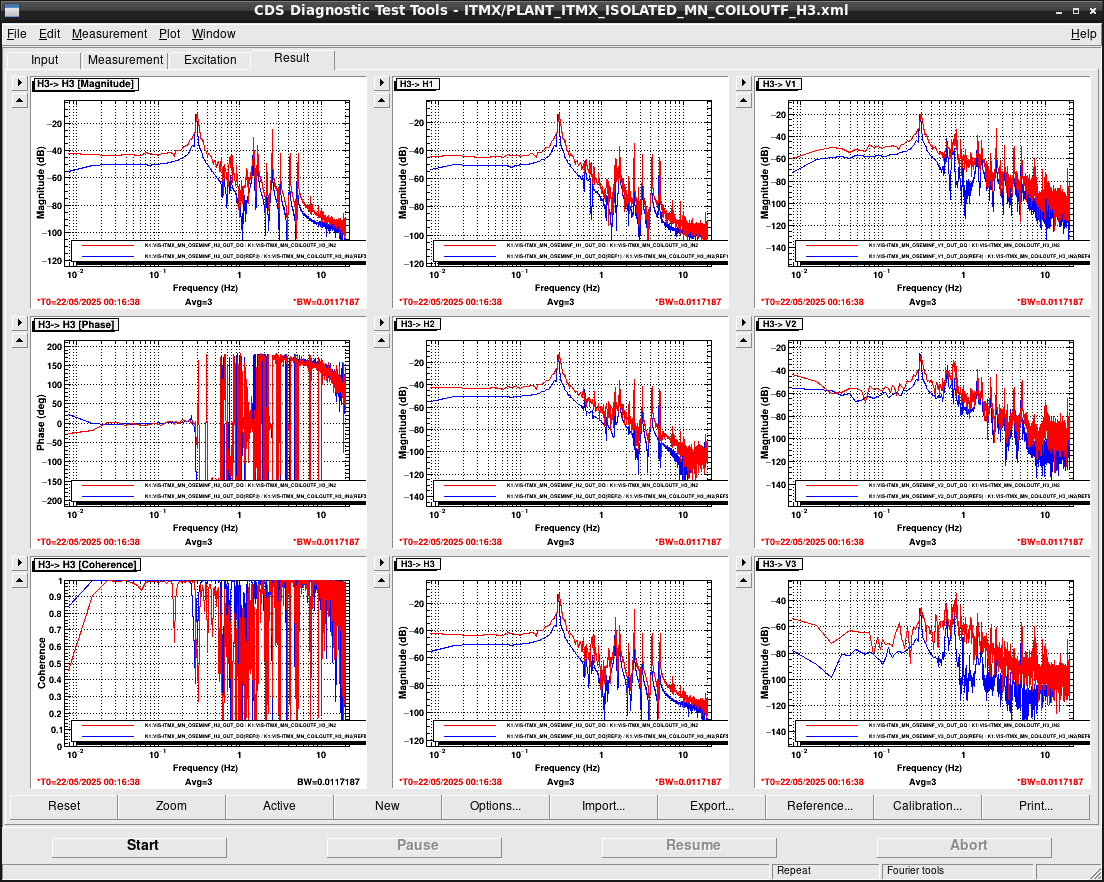This screenshot has height=882, width=1104.
Task: Open the Window menu
Action: [213, 34]
